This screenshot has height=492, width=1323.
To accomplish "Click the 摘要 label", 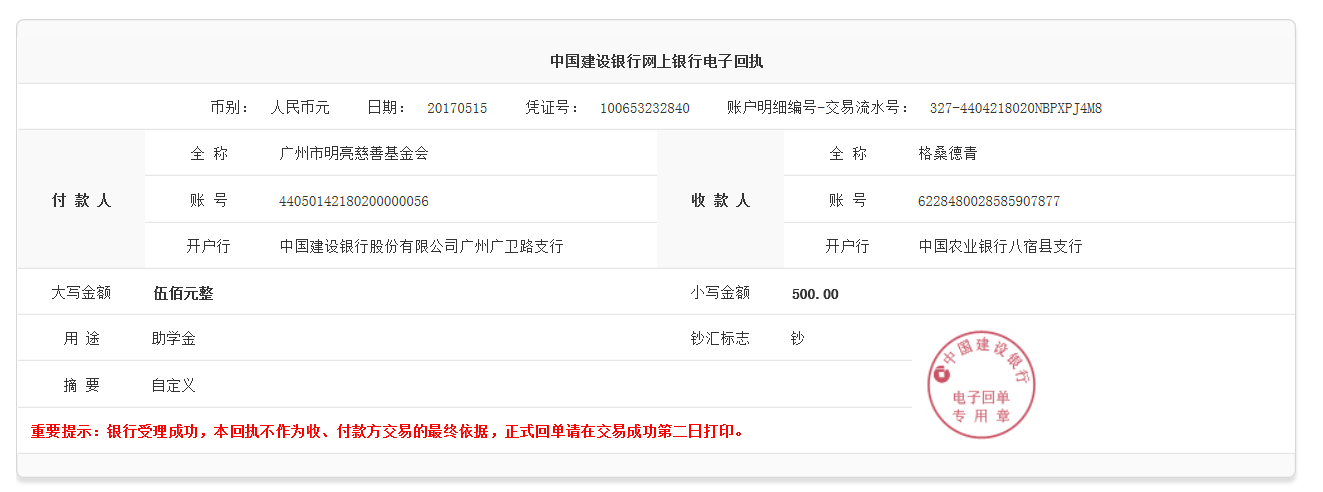I will tap(82, 385).
